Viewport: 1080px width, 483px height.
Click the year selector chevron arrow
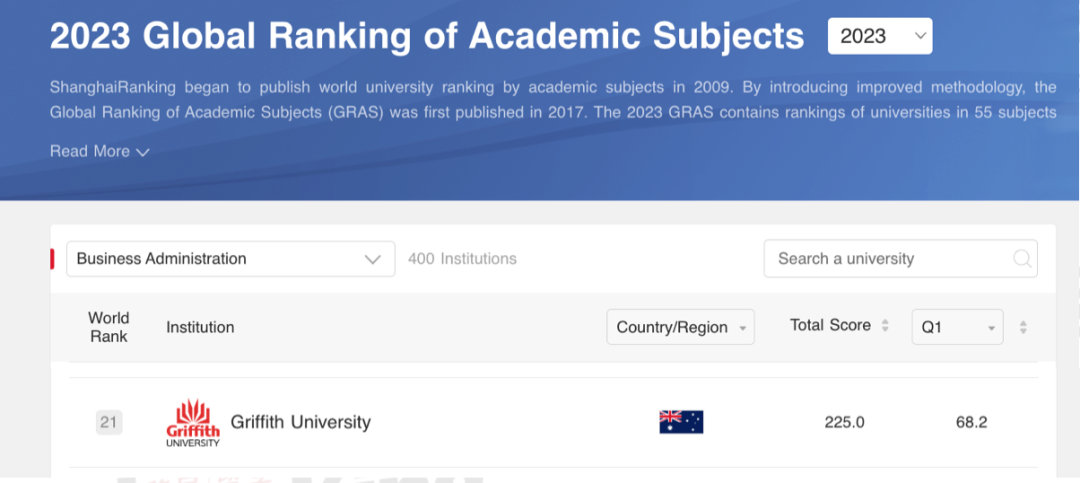[x=920, y=36]
